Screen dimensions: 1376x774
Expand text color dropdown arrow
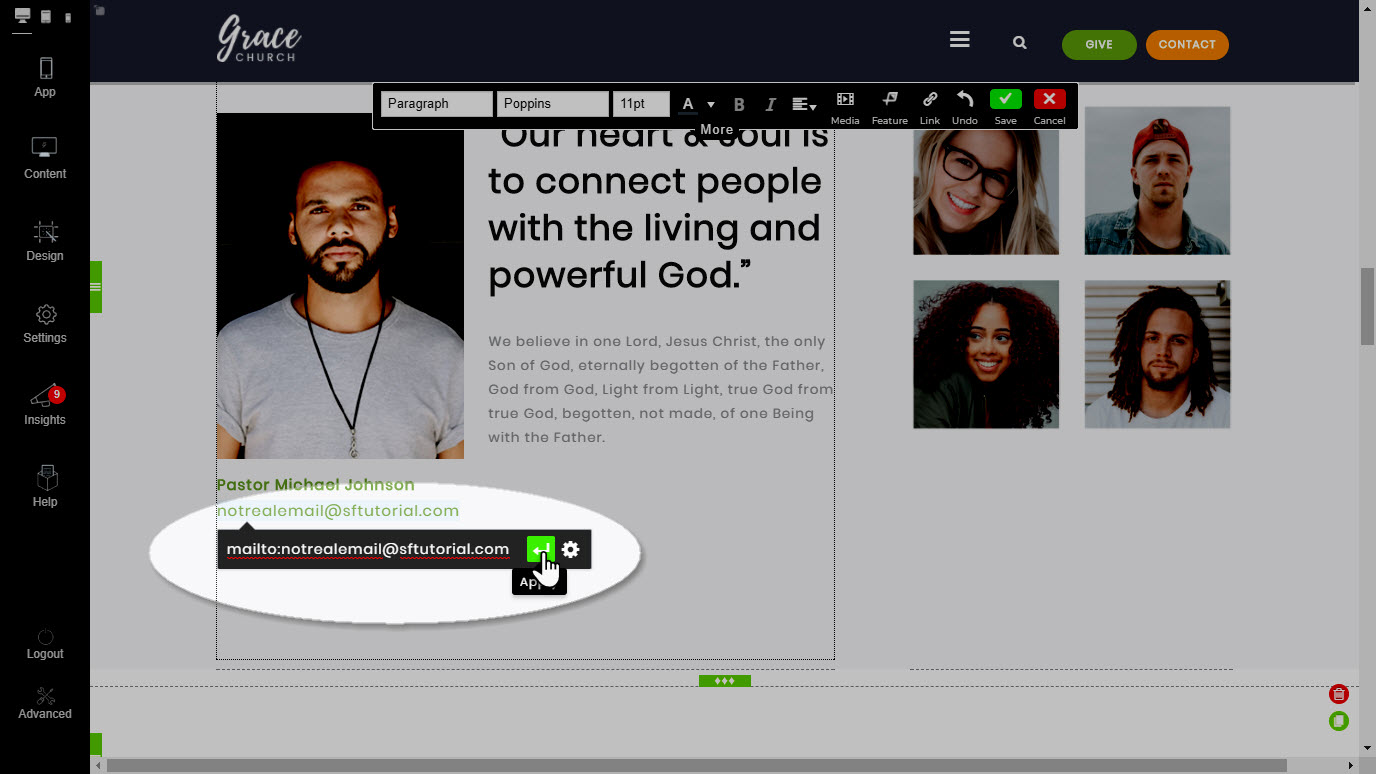coord(711,105)
